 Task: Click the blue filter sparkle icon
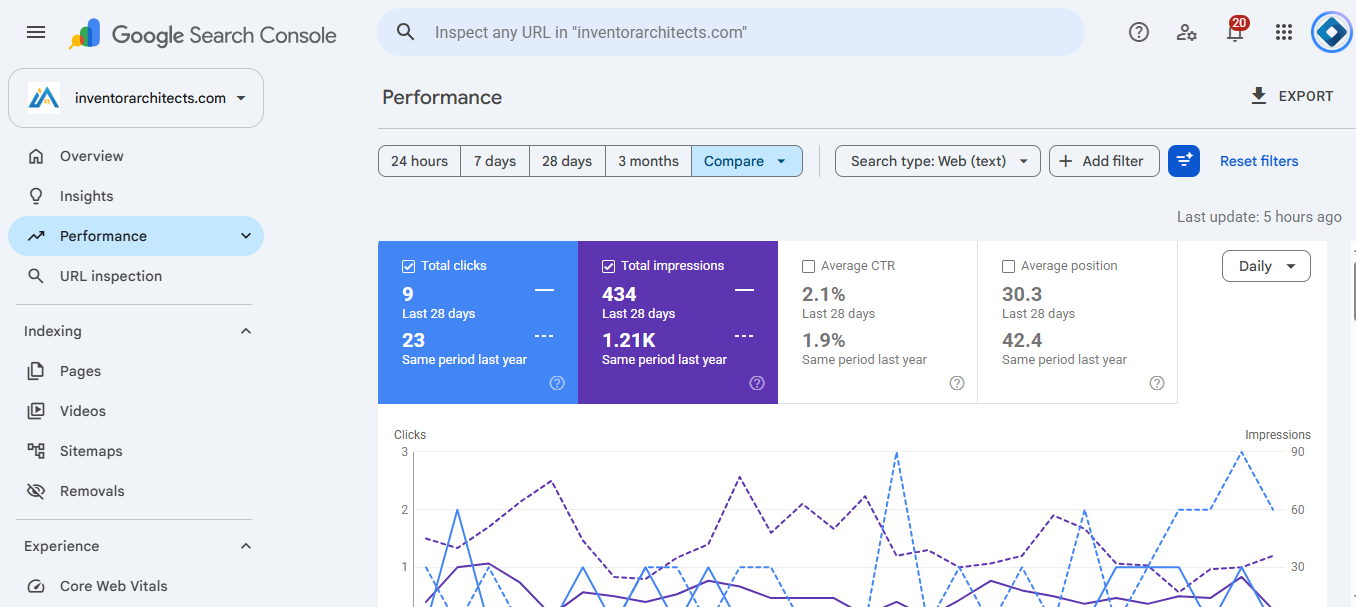[x=1184, y=161]
